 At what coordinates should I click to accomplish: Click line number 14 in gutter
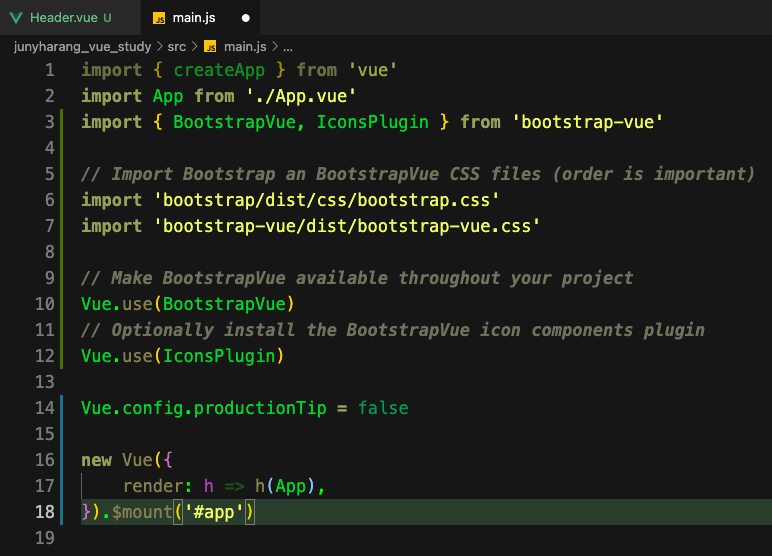[45, 408]
